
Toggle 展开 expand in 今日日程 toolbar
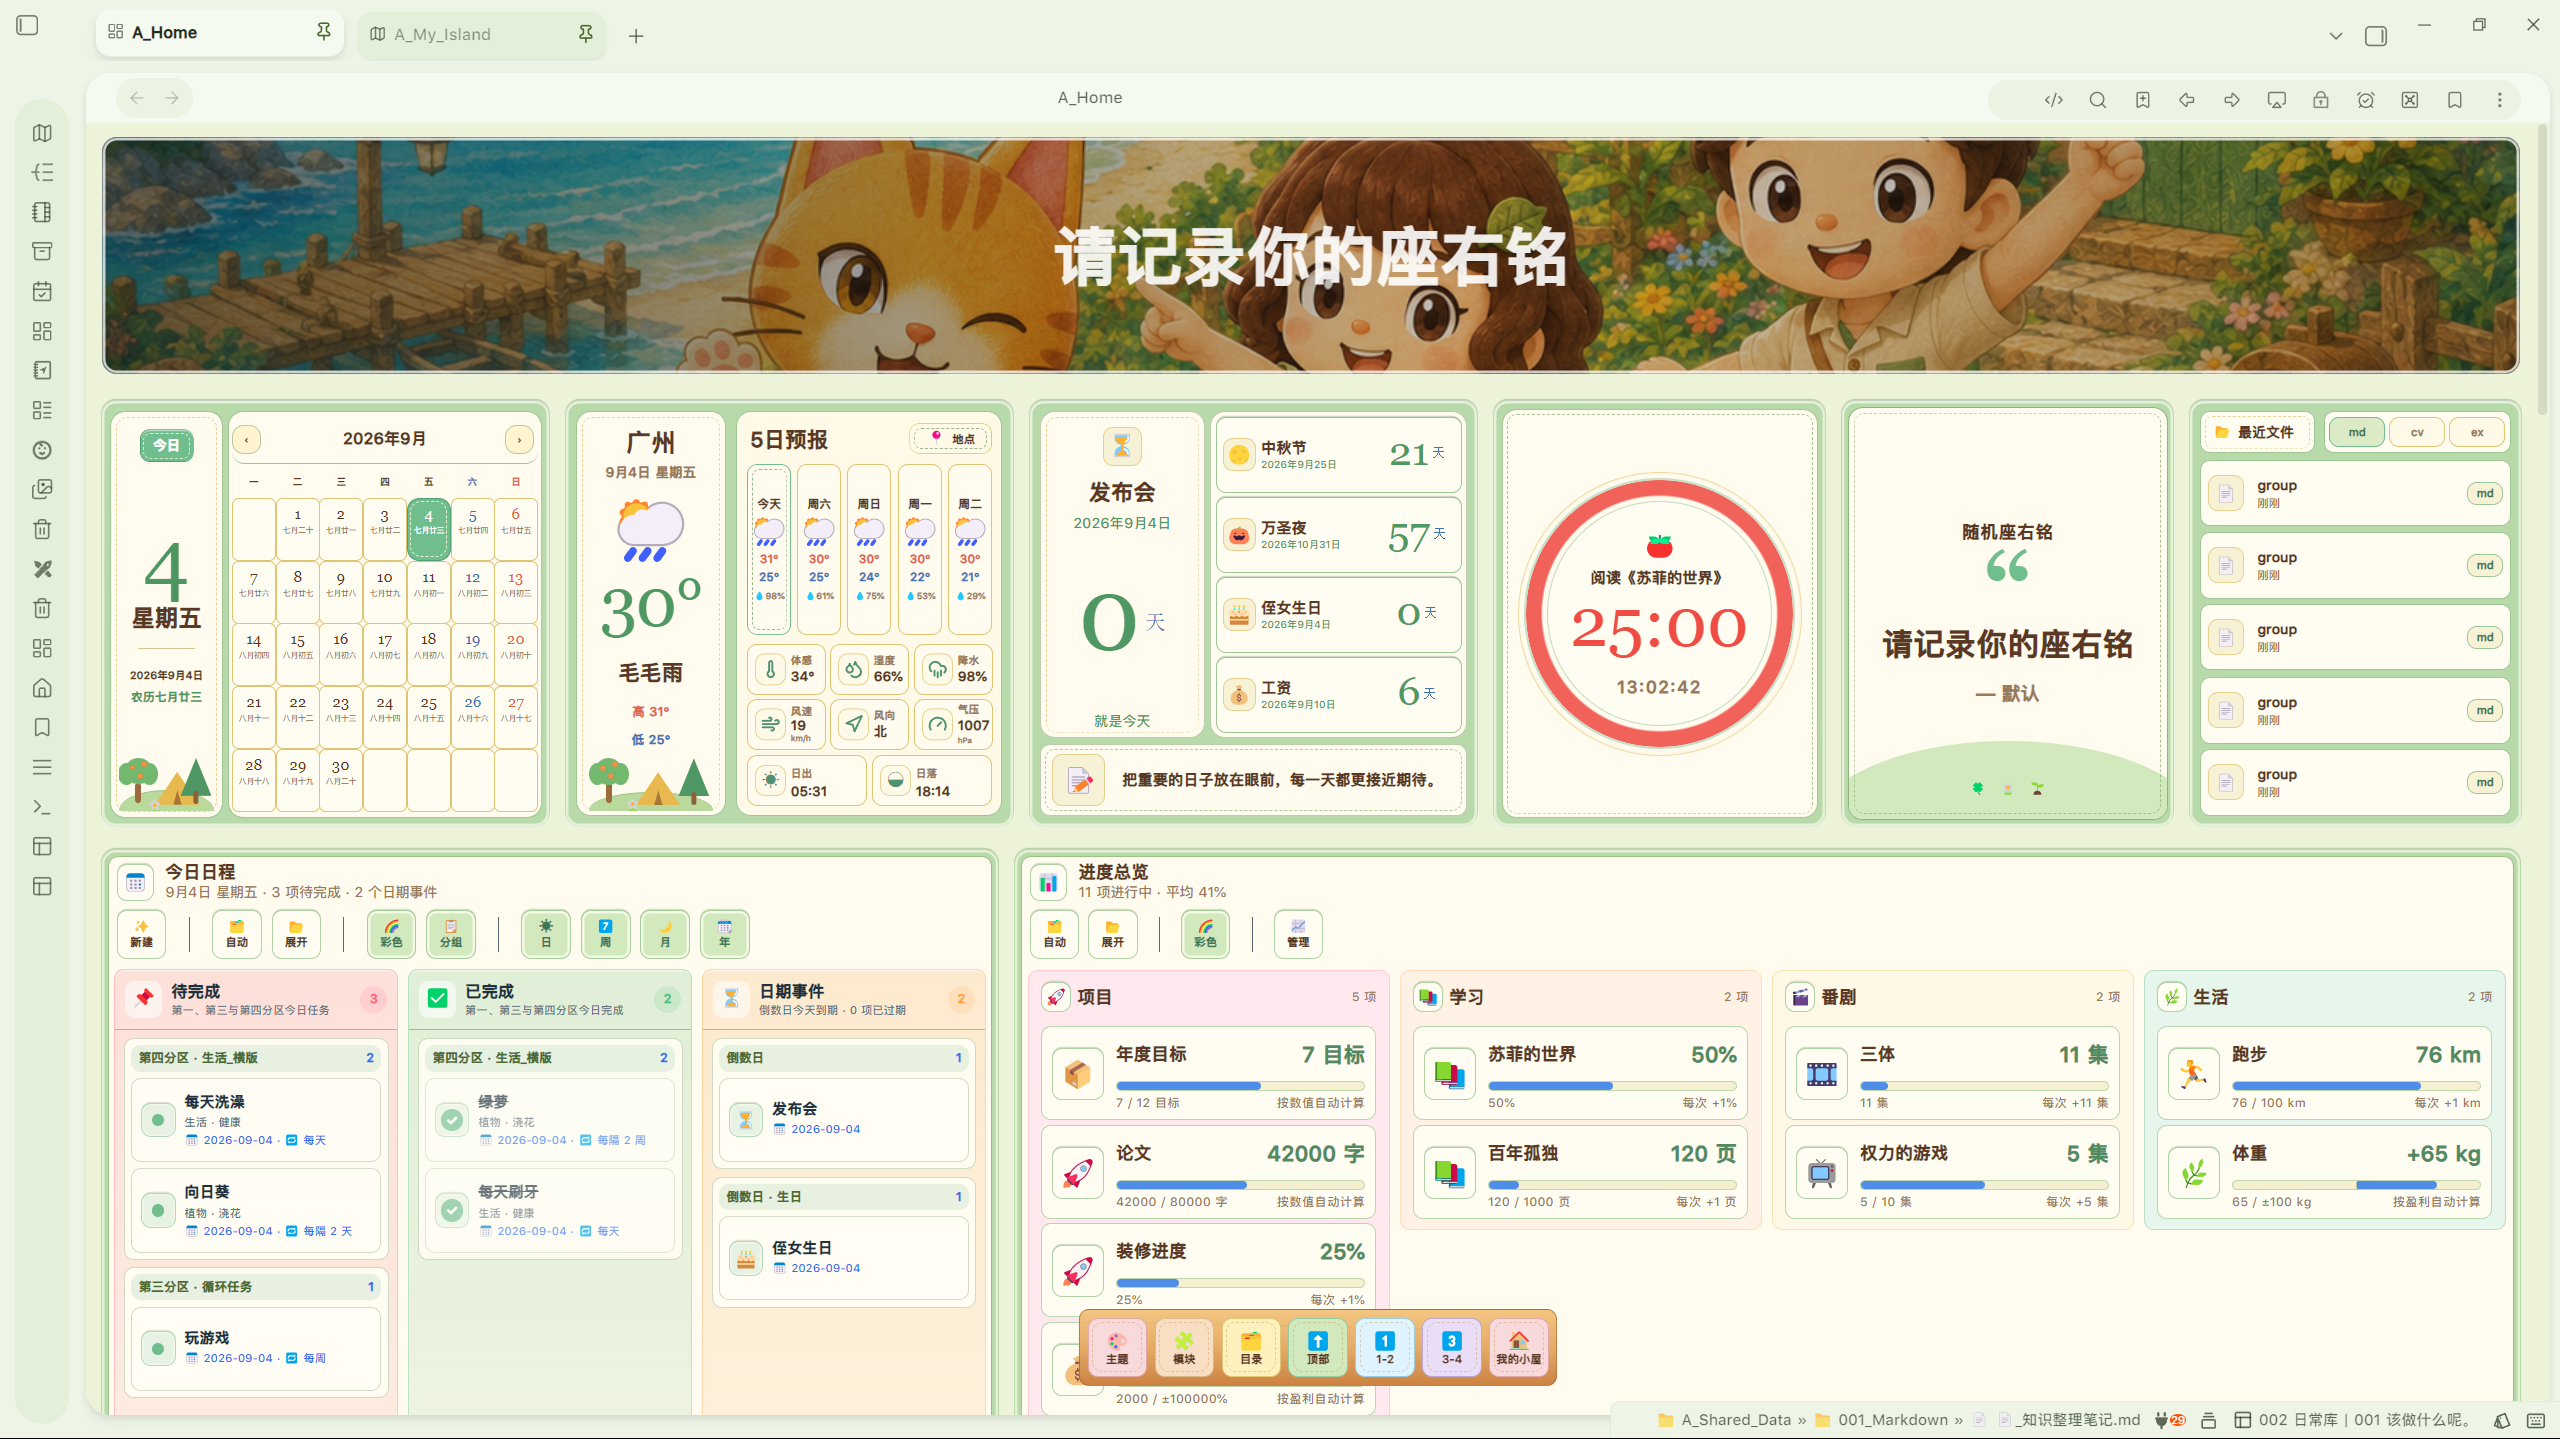point(296,934)
